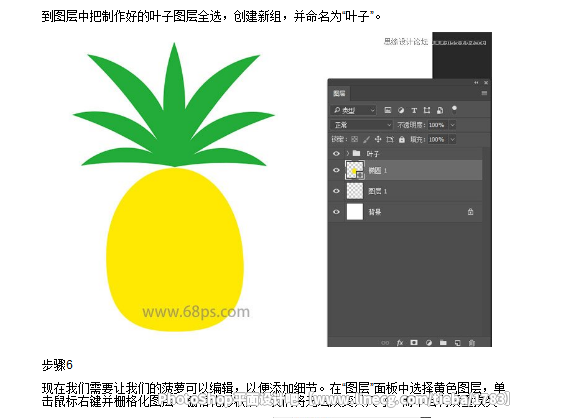Click the shape layer filter icon
The height and width of the screenshot is (418, 566).
(x=427, y=110)
